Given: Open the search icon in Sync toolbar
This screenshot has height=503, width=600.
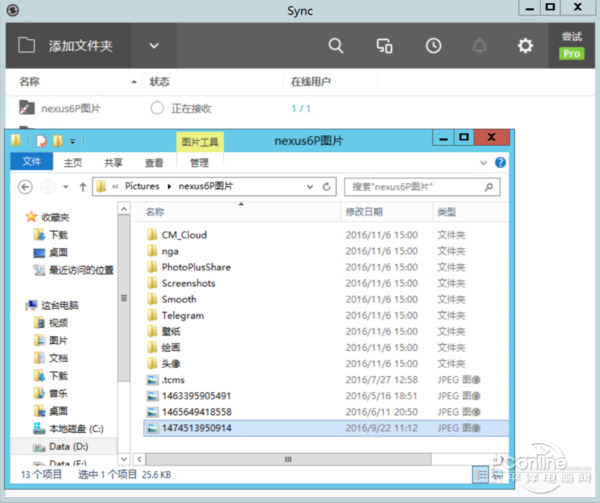Looking at the screenshot, I should point(336,46).
